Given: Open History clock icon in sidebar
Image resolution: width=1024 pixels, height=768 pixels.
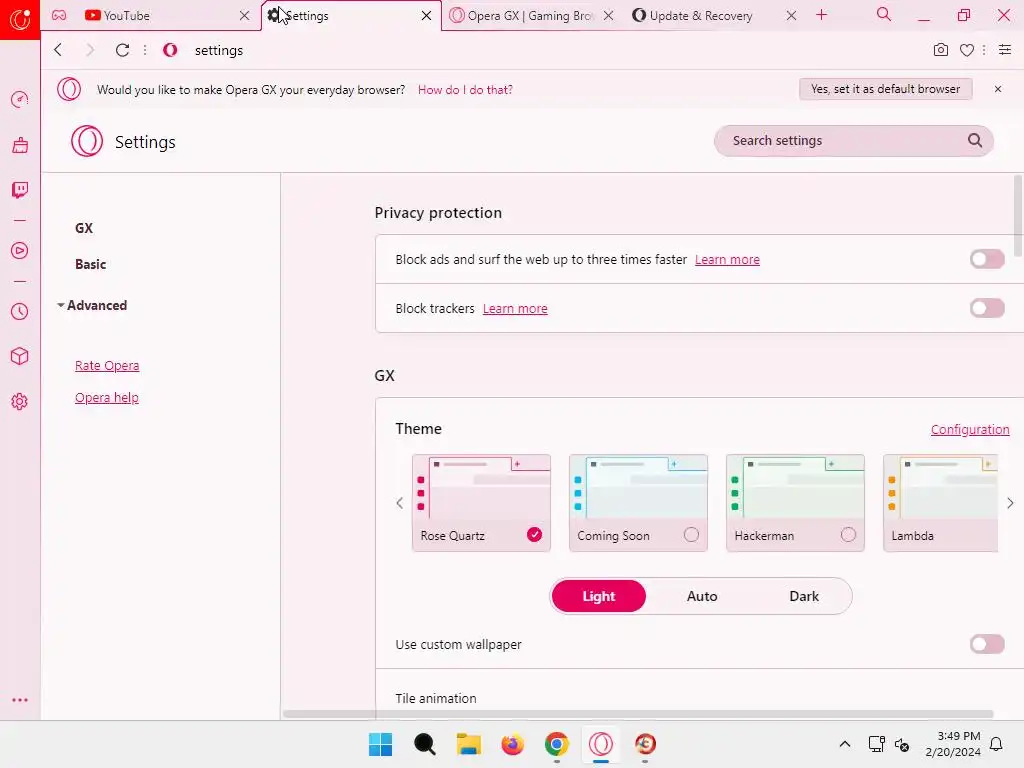Looking at the screenshot, I should pos(20,312).
